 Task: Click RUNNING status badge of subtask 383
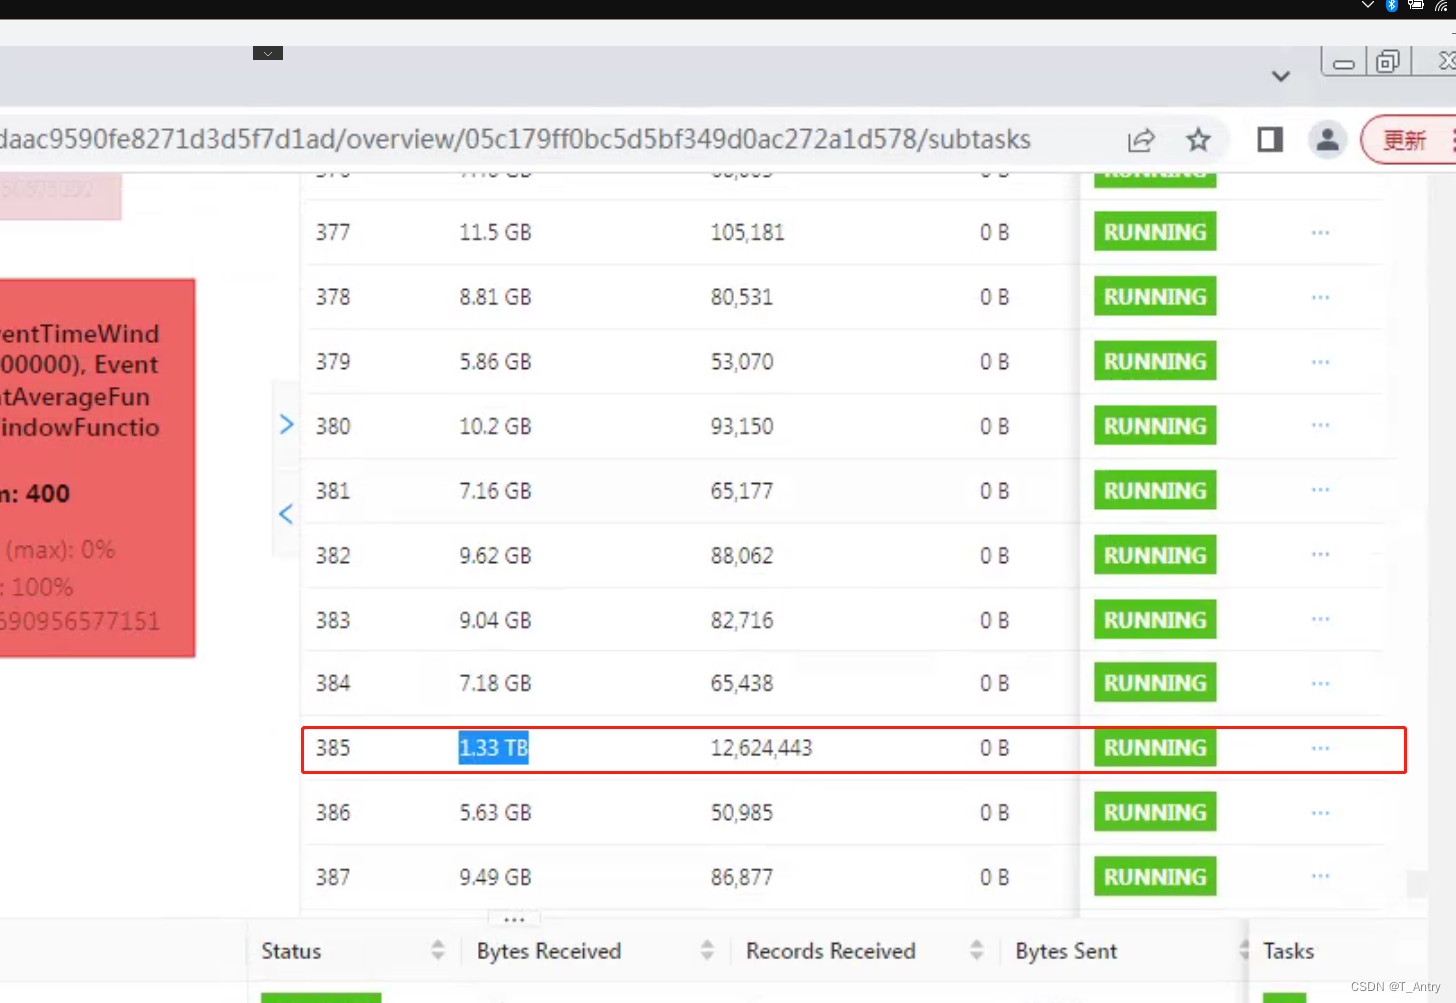1155,620
